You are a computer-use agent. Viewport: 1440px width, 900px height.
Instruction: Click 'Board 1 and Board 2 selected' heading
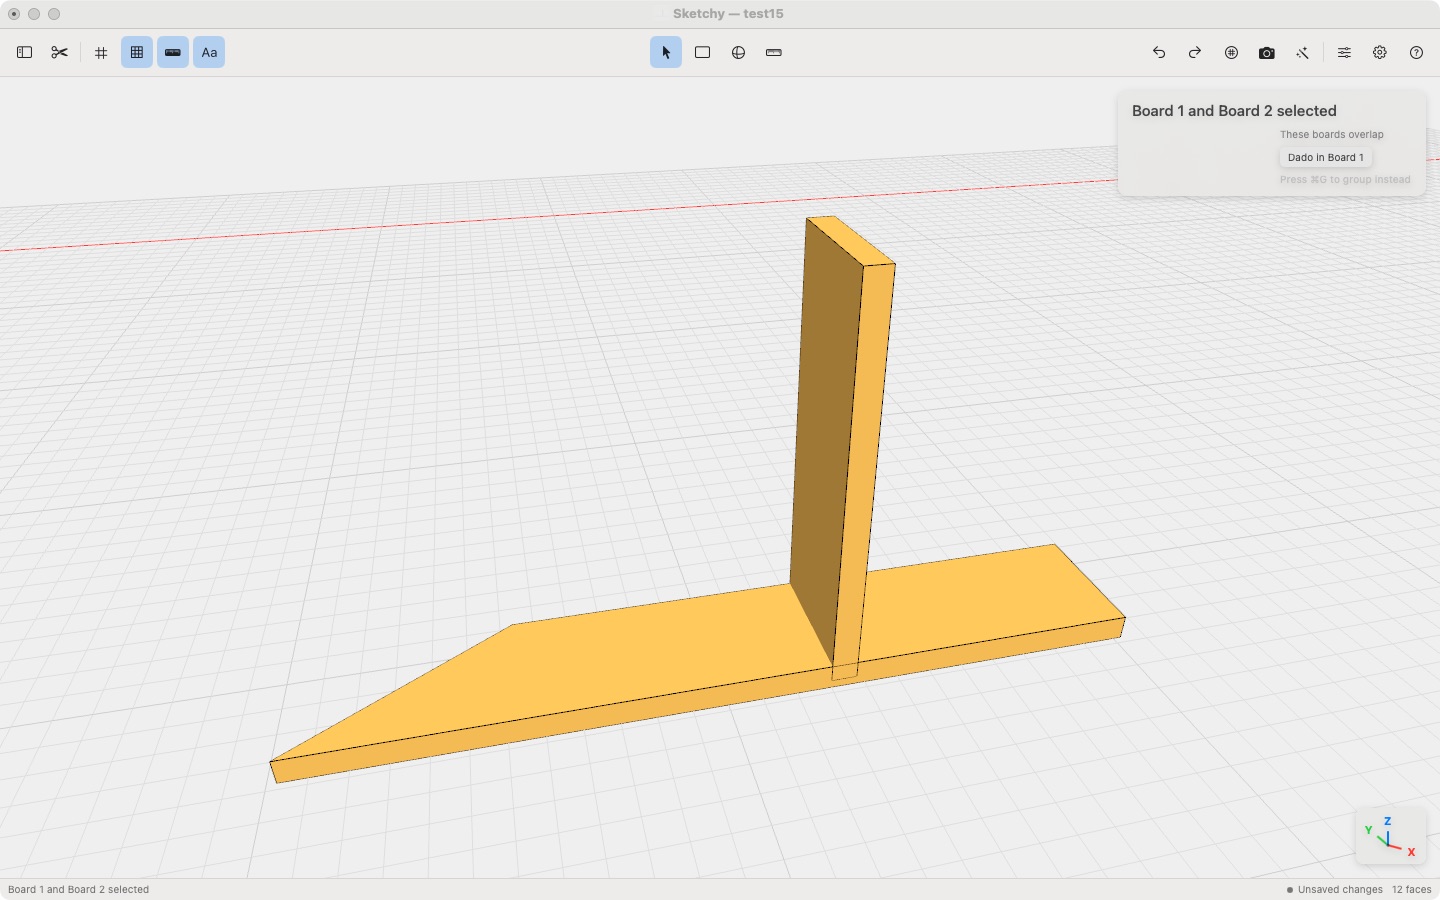(1234, 111)
